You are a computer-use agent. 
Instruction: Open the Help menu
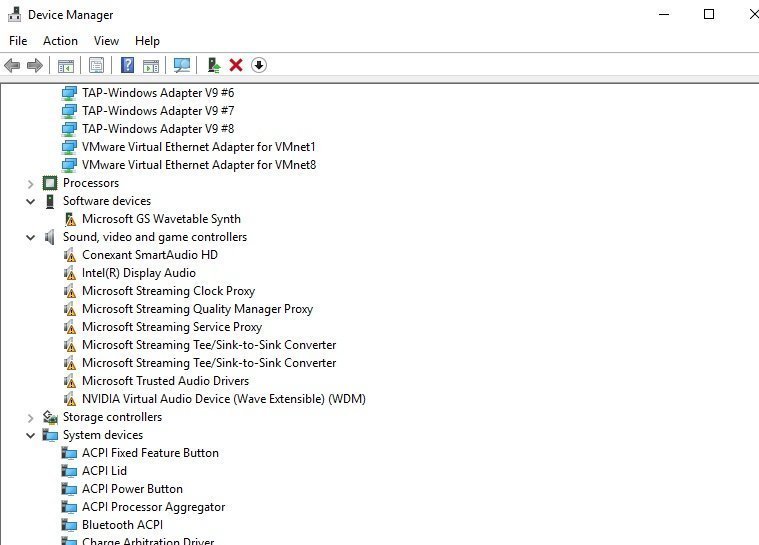pyautogui.click(x=147, y=41)
